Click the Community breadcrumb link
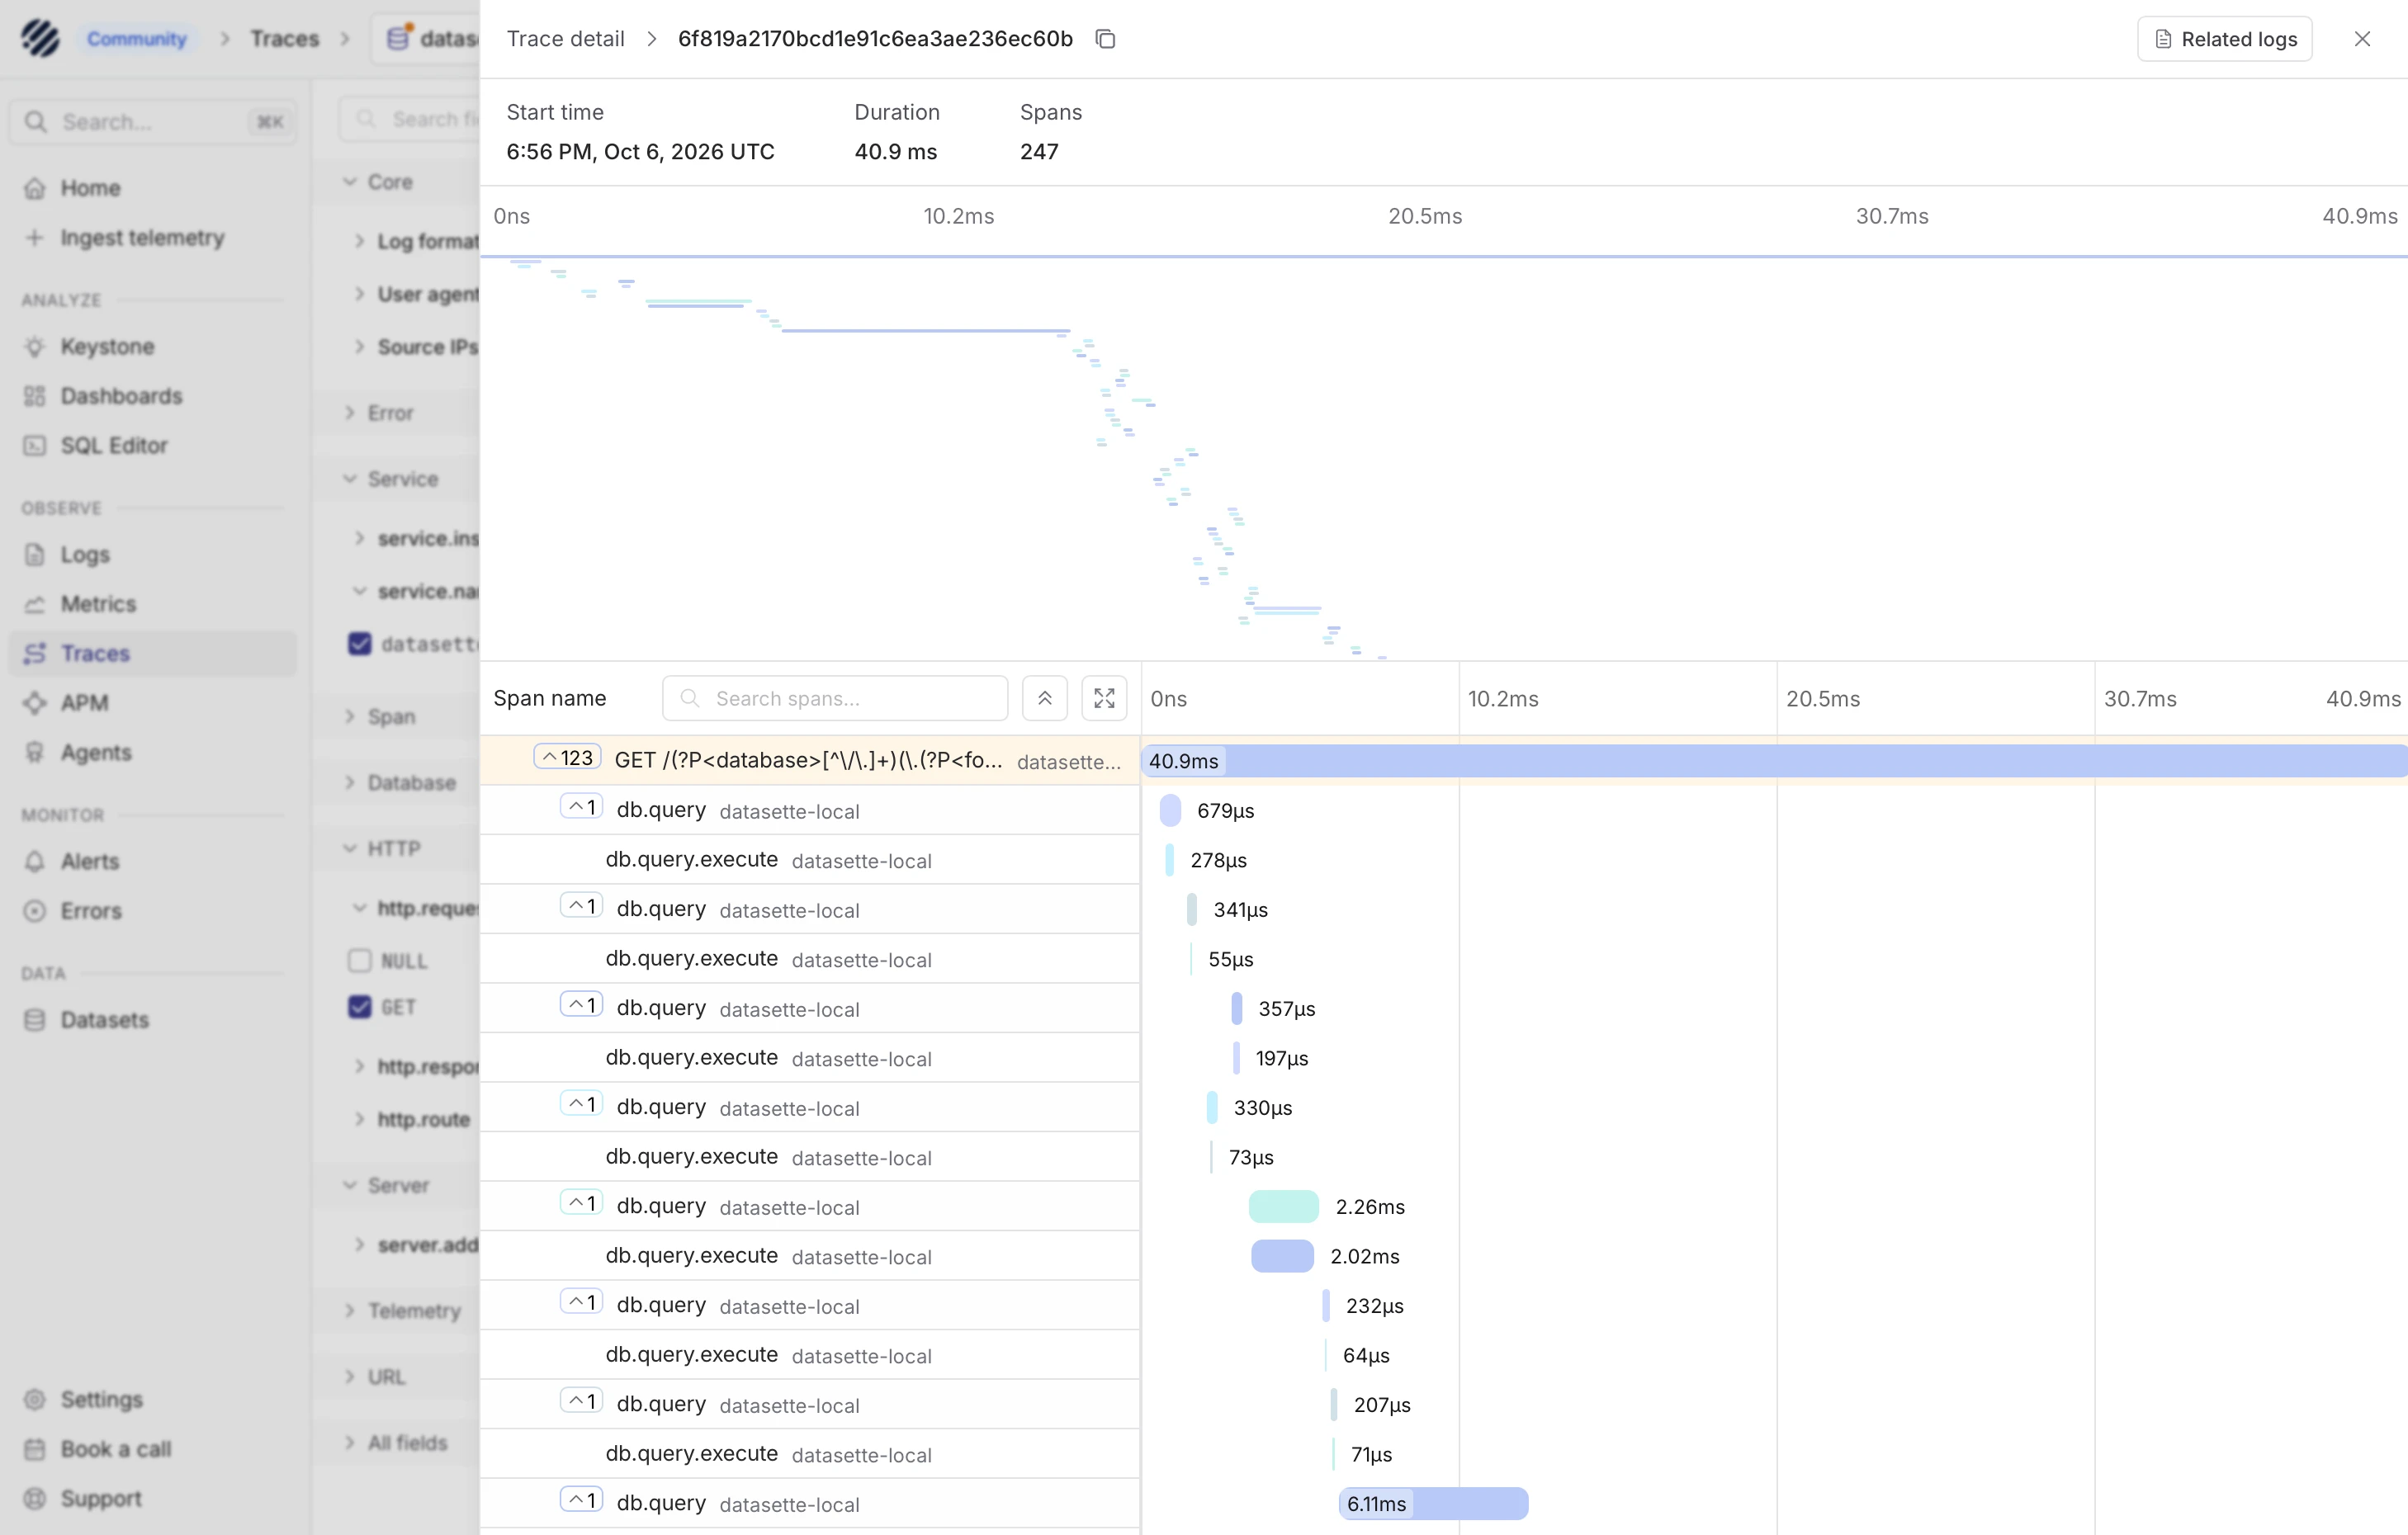This screenshot has width=2408, height=1535. click(137, 39)
